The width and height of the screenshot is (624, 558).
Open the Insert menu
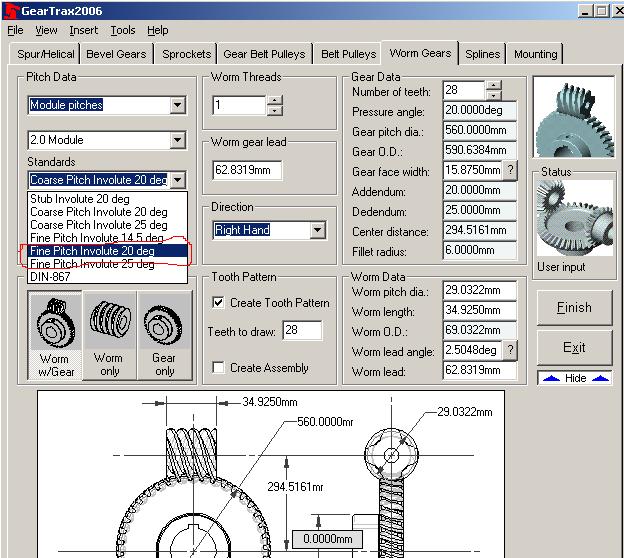tap(84, 30)
